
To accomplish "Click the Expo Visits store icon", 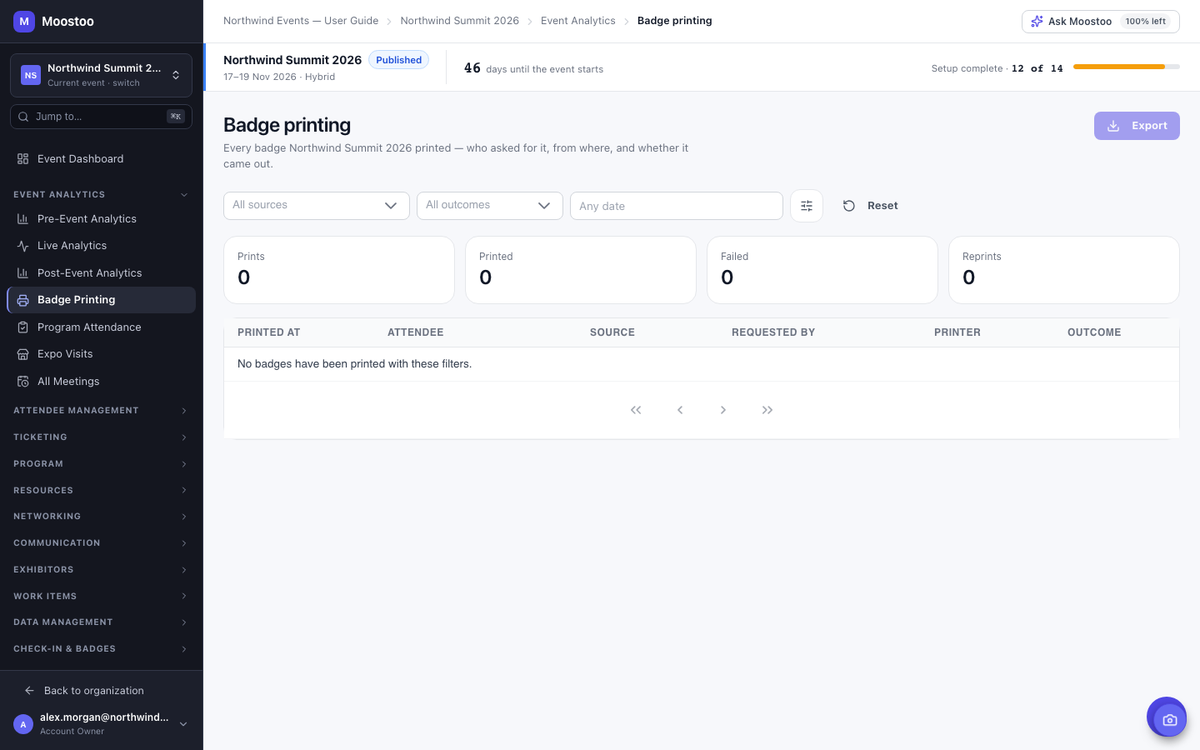I will [x=23, y=354].
